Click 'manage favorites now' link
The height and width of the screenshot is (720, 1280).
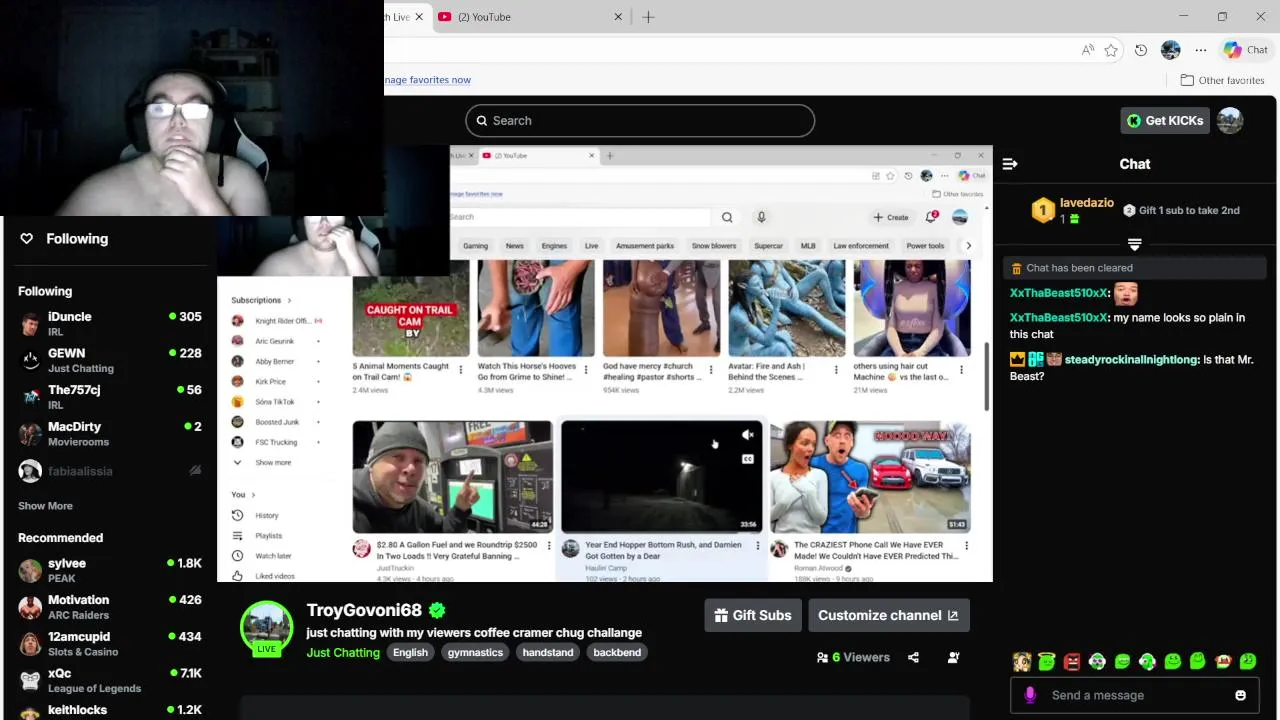tap(427, 80)
